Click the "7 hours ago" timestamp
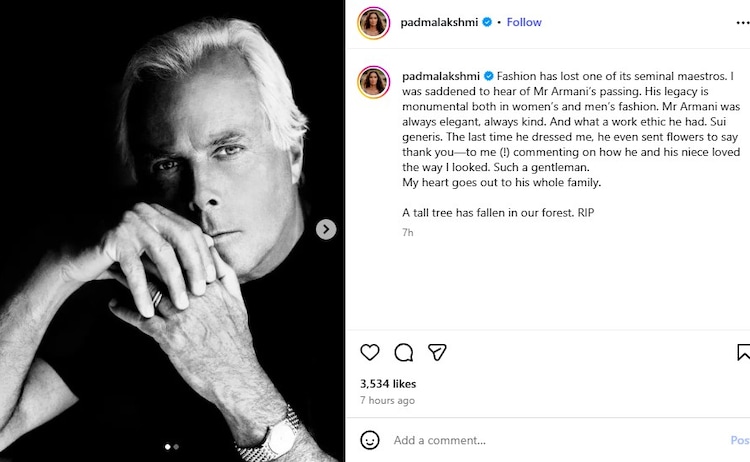The image size is (750, 462). [387, 400]
